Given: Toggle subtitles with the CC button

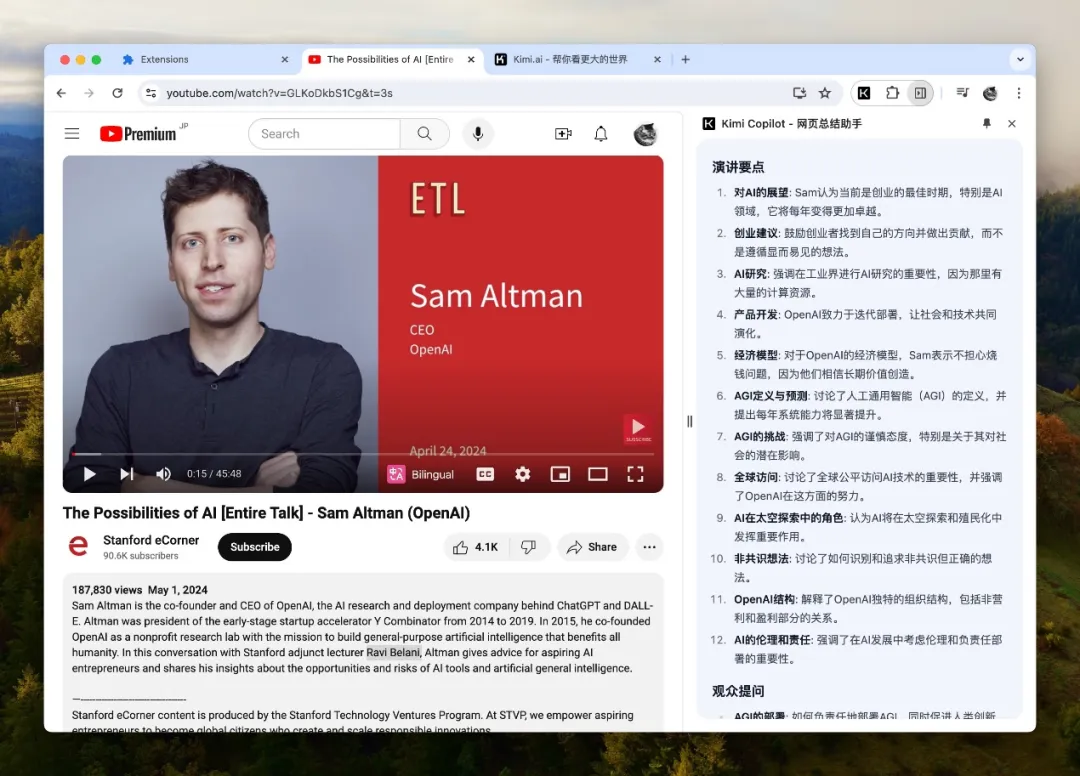Looking at the screenshot, I should (x=484, y=474).
